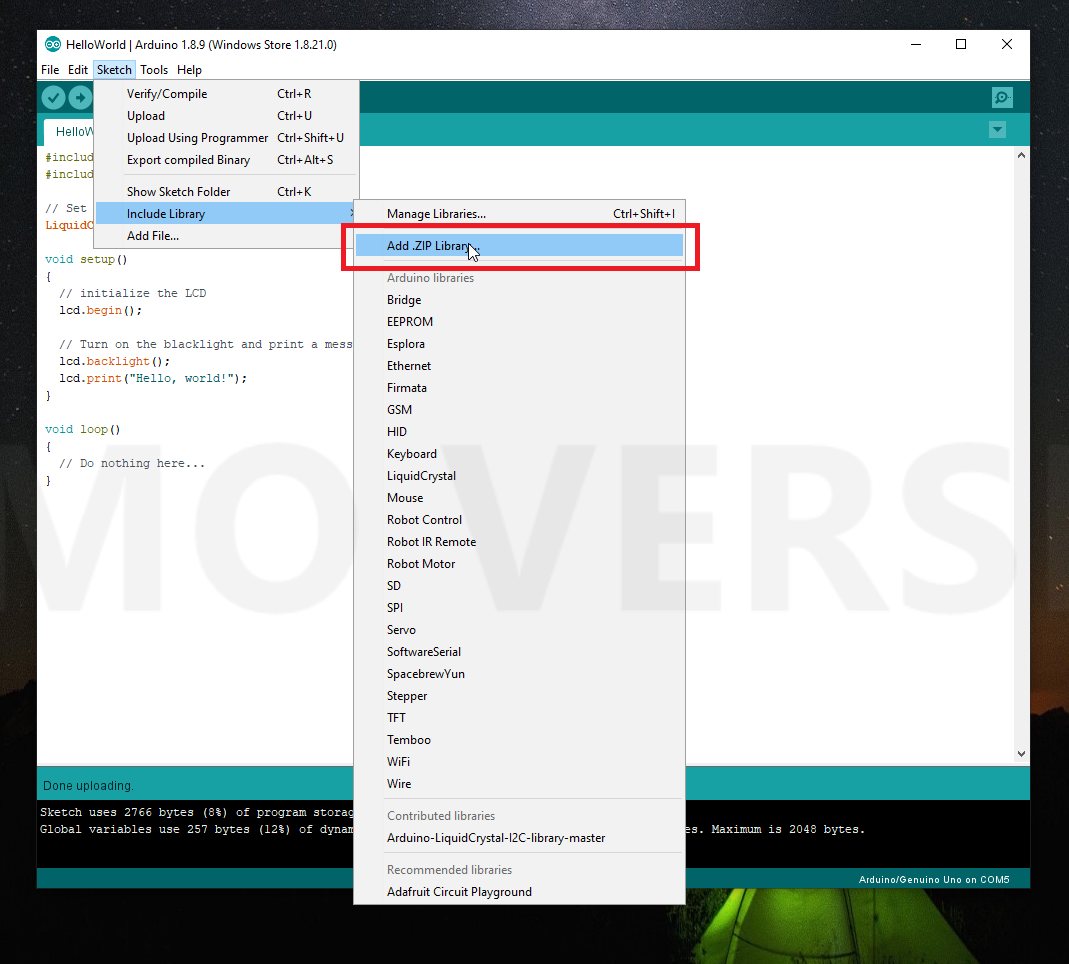The image size is (1069, 964).
Task: Include the Servo library
Action: [x=519, y=630]
